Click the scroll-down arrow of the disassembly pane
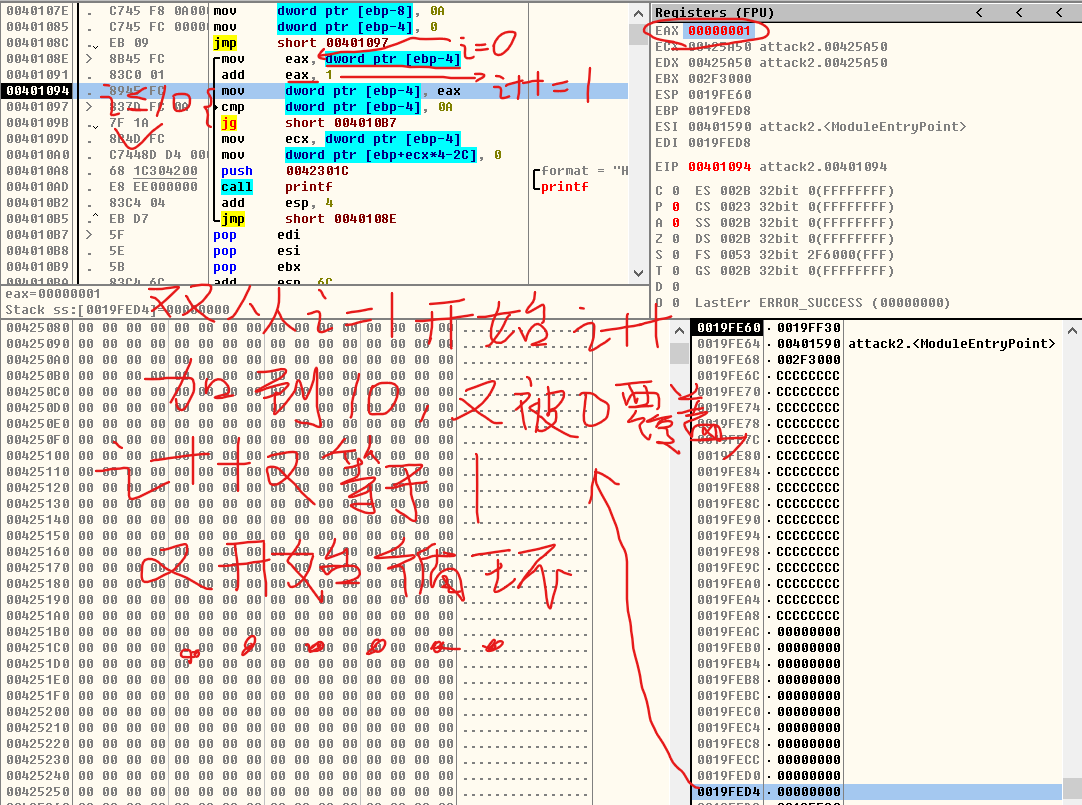Viewport: 1082px width, 805px height. [x=639, y=273]
